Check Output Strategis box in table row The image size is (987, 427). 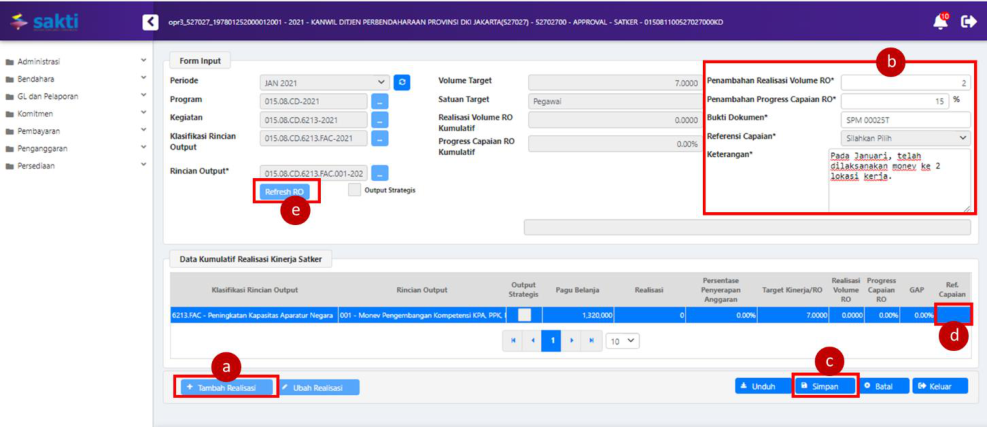click(524, 315)
